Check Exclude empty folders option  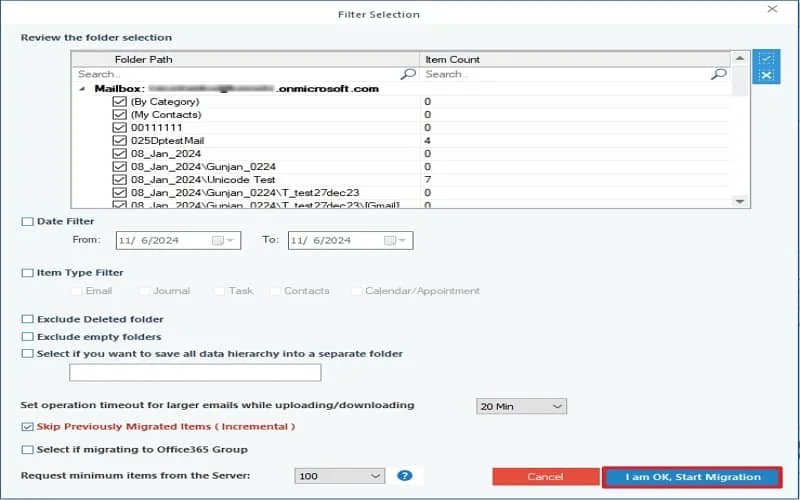pyautogui.click(x=28, y=337)
